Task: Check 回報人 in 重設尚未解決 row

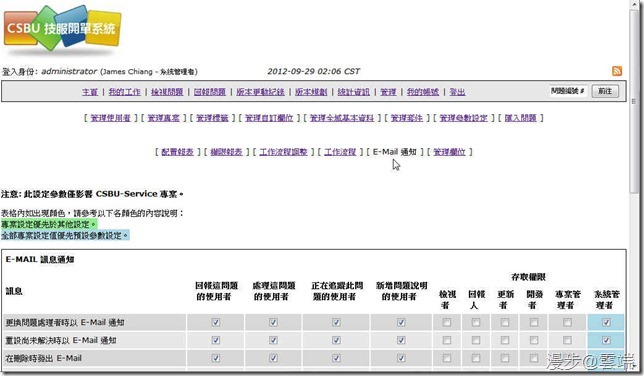Action: pyautogui.click(x=476, y=340)
